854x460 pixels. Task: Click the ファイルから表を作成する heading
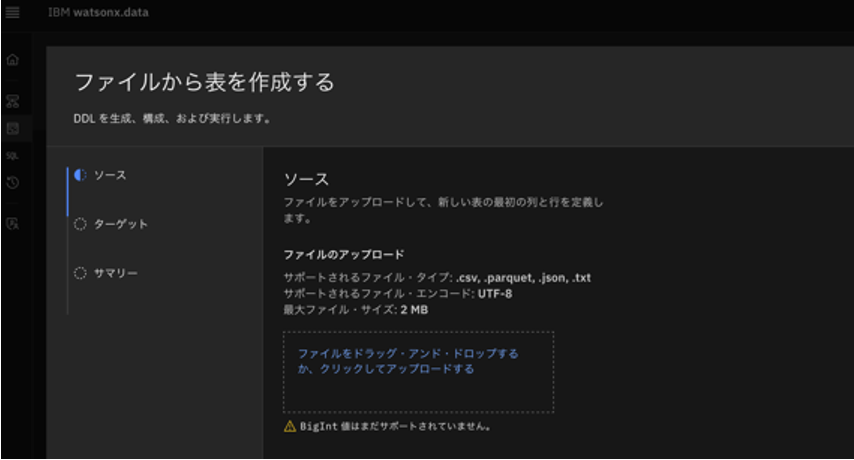(204, 82)
